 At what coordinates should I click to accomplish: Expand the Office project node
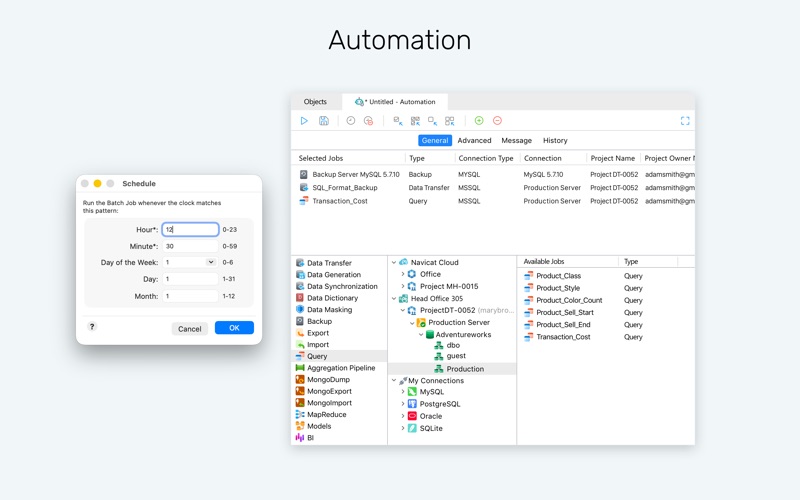coord(403,274)
